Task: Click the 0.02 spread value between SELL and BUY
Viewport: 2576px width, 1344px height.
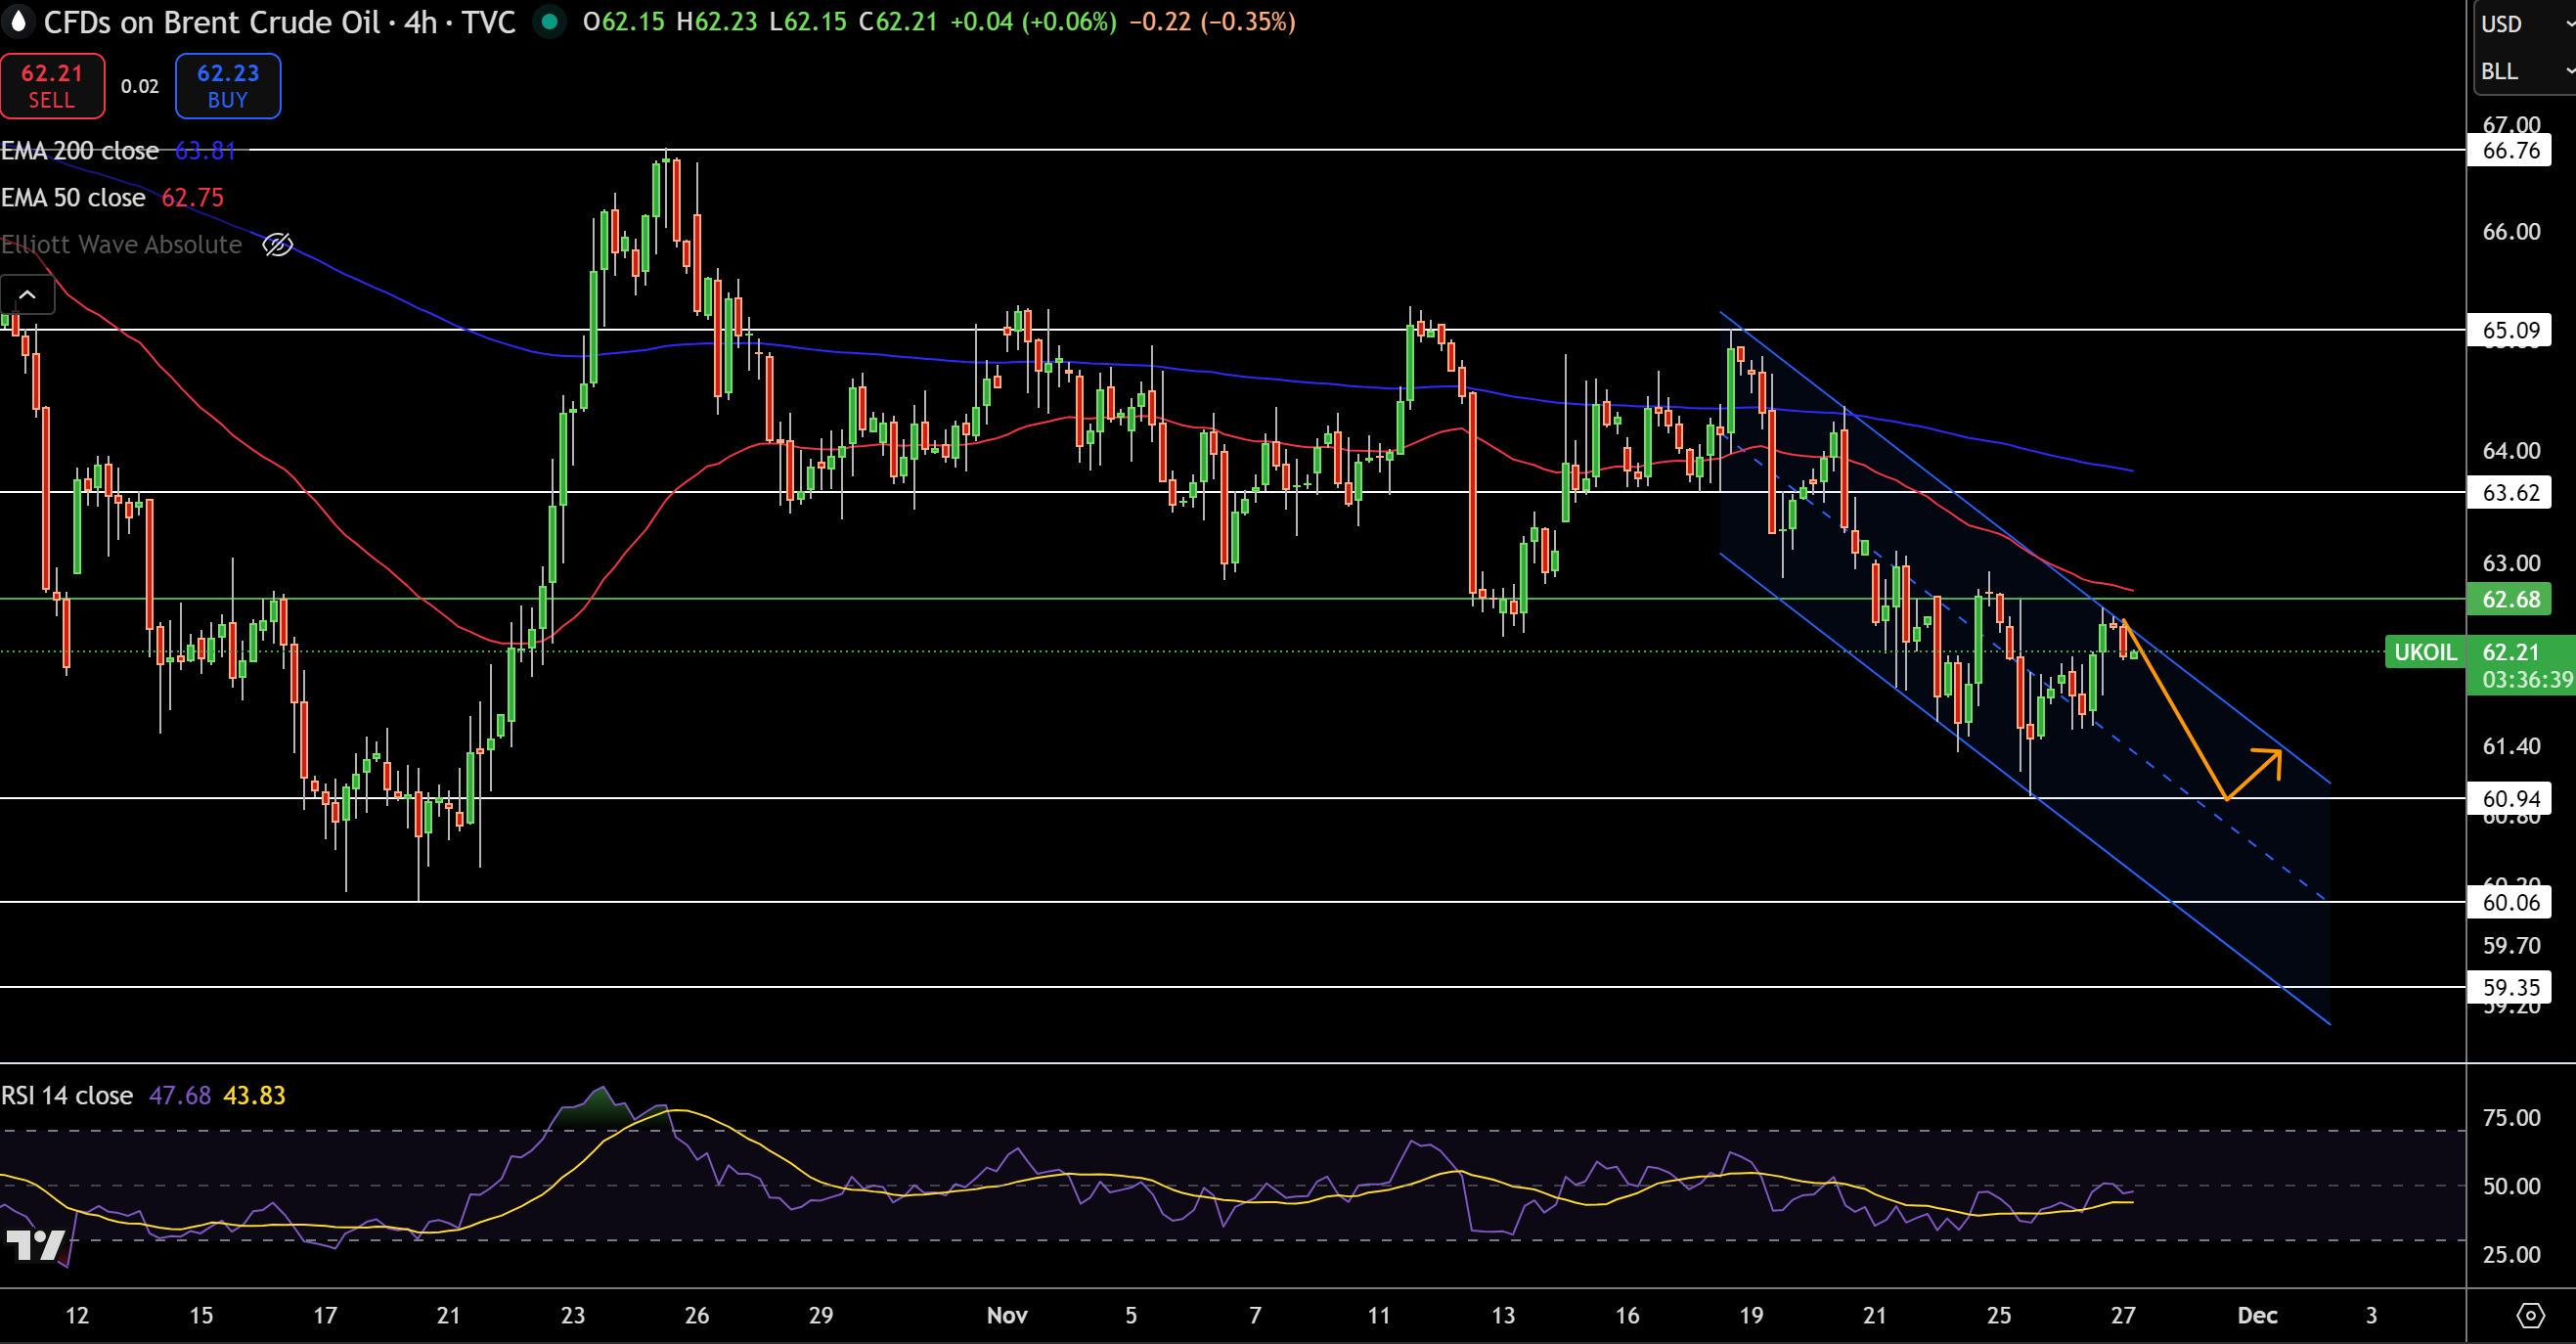Action: [140, 86]
